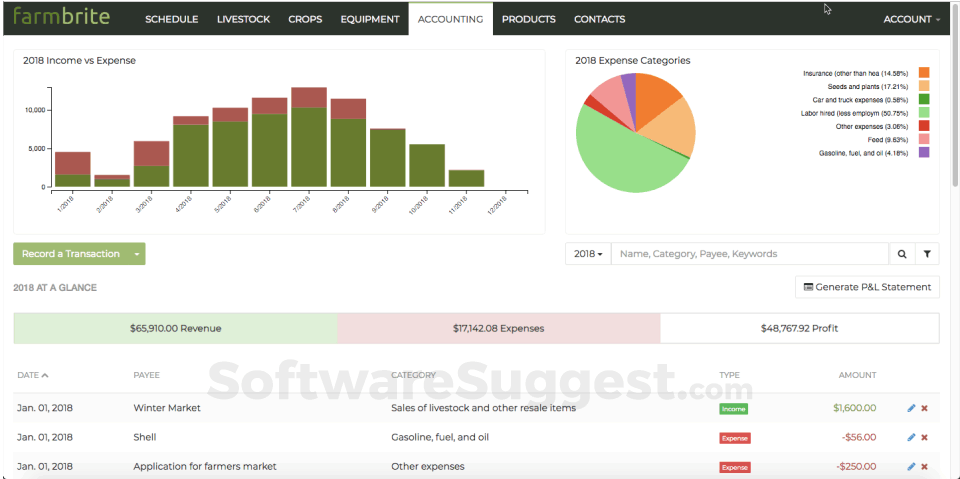Delete the Shell transaction
The image size is (960, 479).
pos(924,437)
